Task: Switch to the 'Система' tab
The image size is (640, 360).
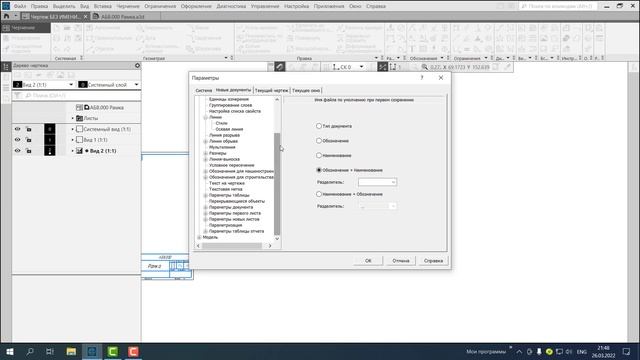Action: [203, 90]
